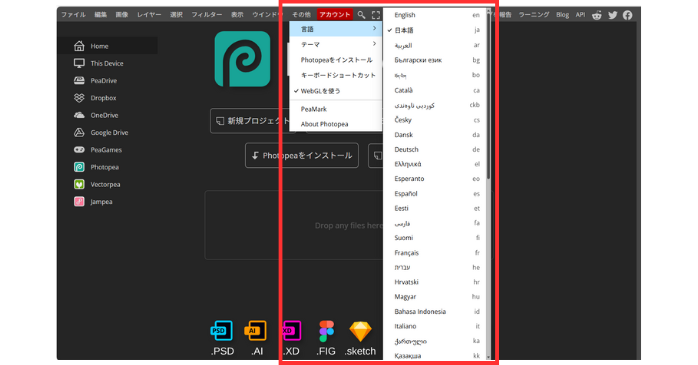Choose Deutsch as the language

click(434, 150)
